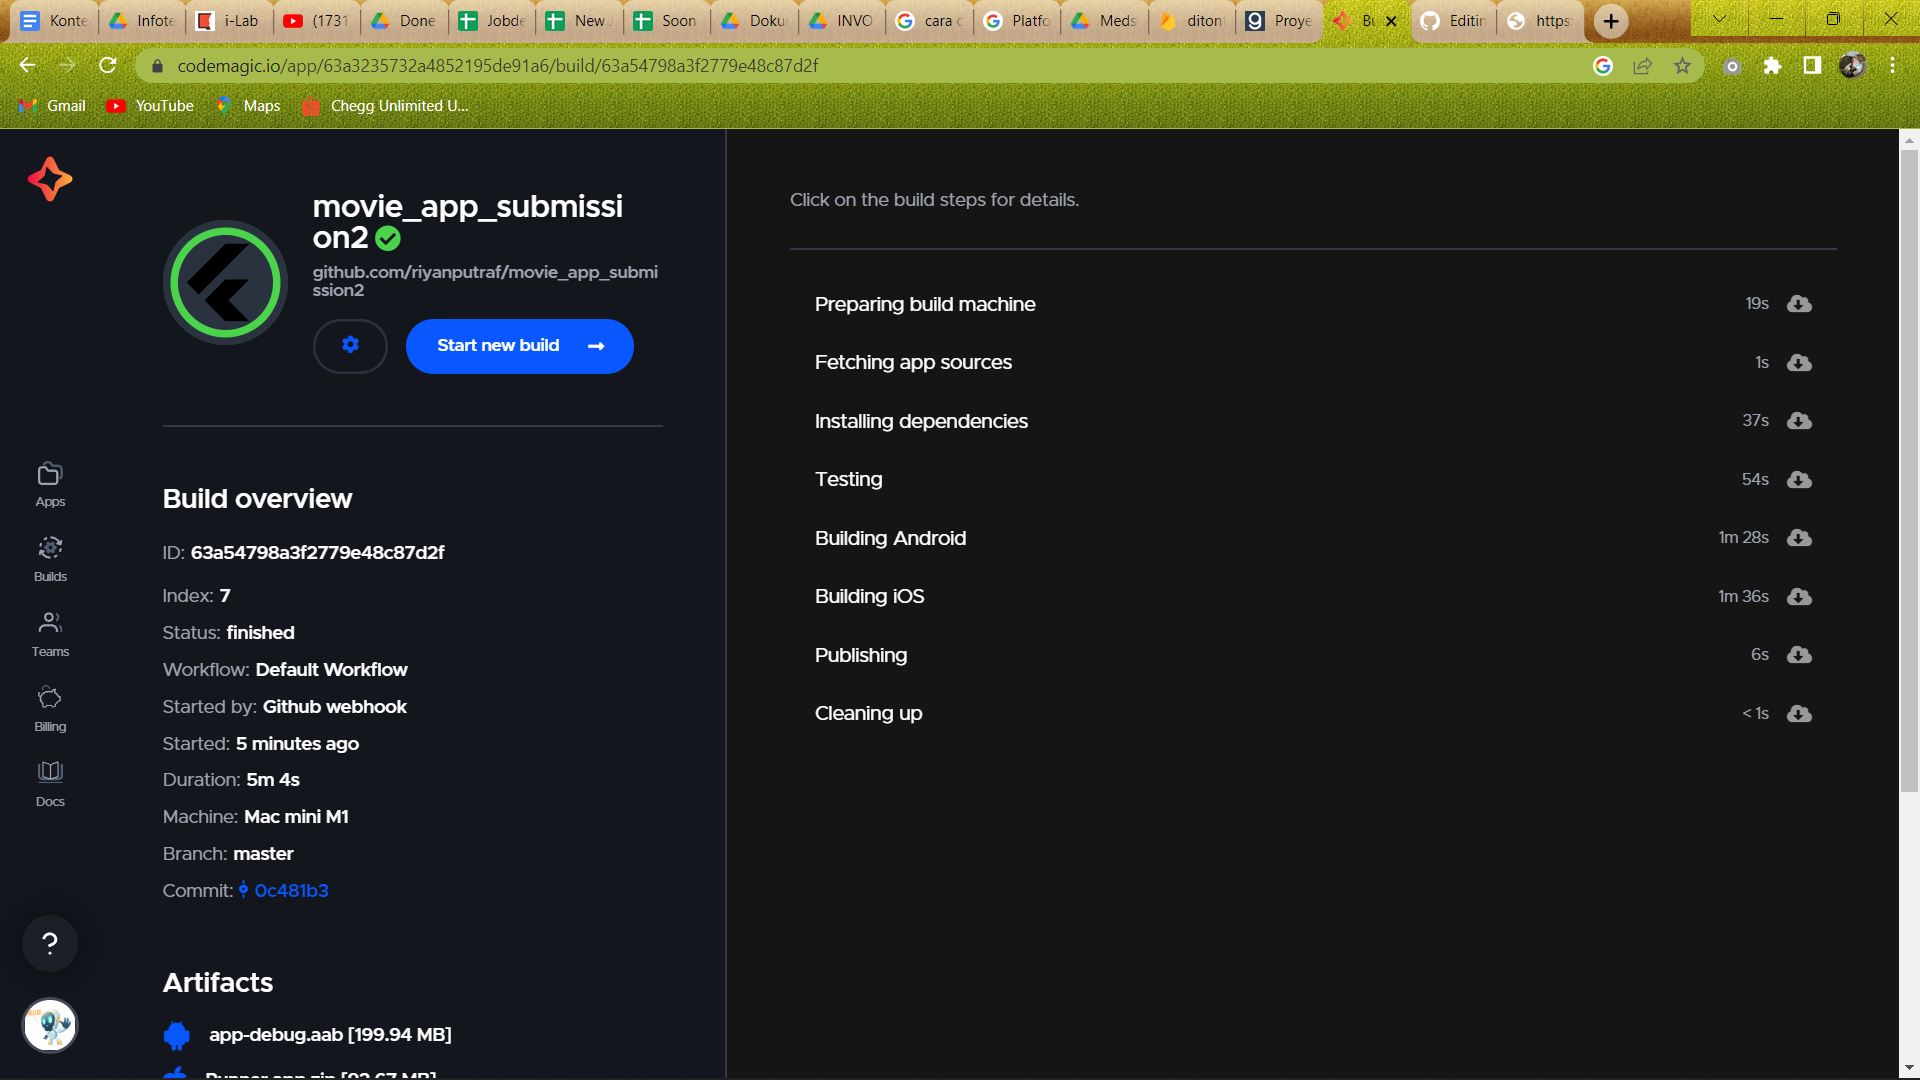Switch to the Platfo browser tab
The width and height of the screenshot is (1920, 1080).
1019,21
